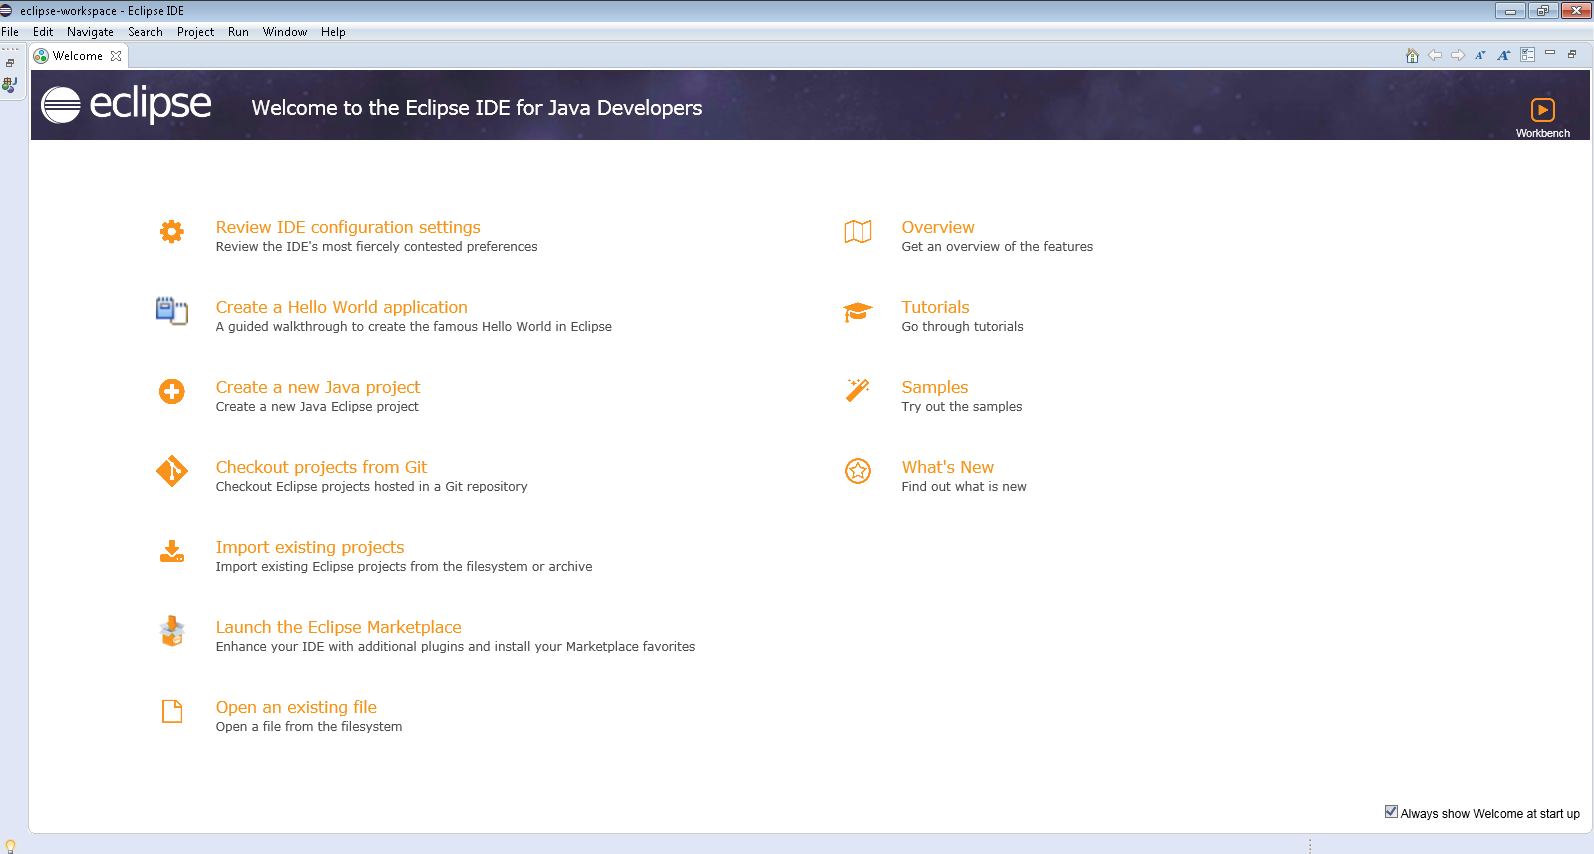
Task: Select the Welcome tab
Action: tap(78, 56)
